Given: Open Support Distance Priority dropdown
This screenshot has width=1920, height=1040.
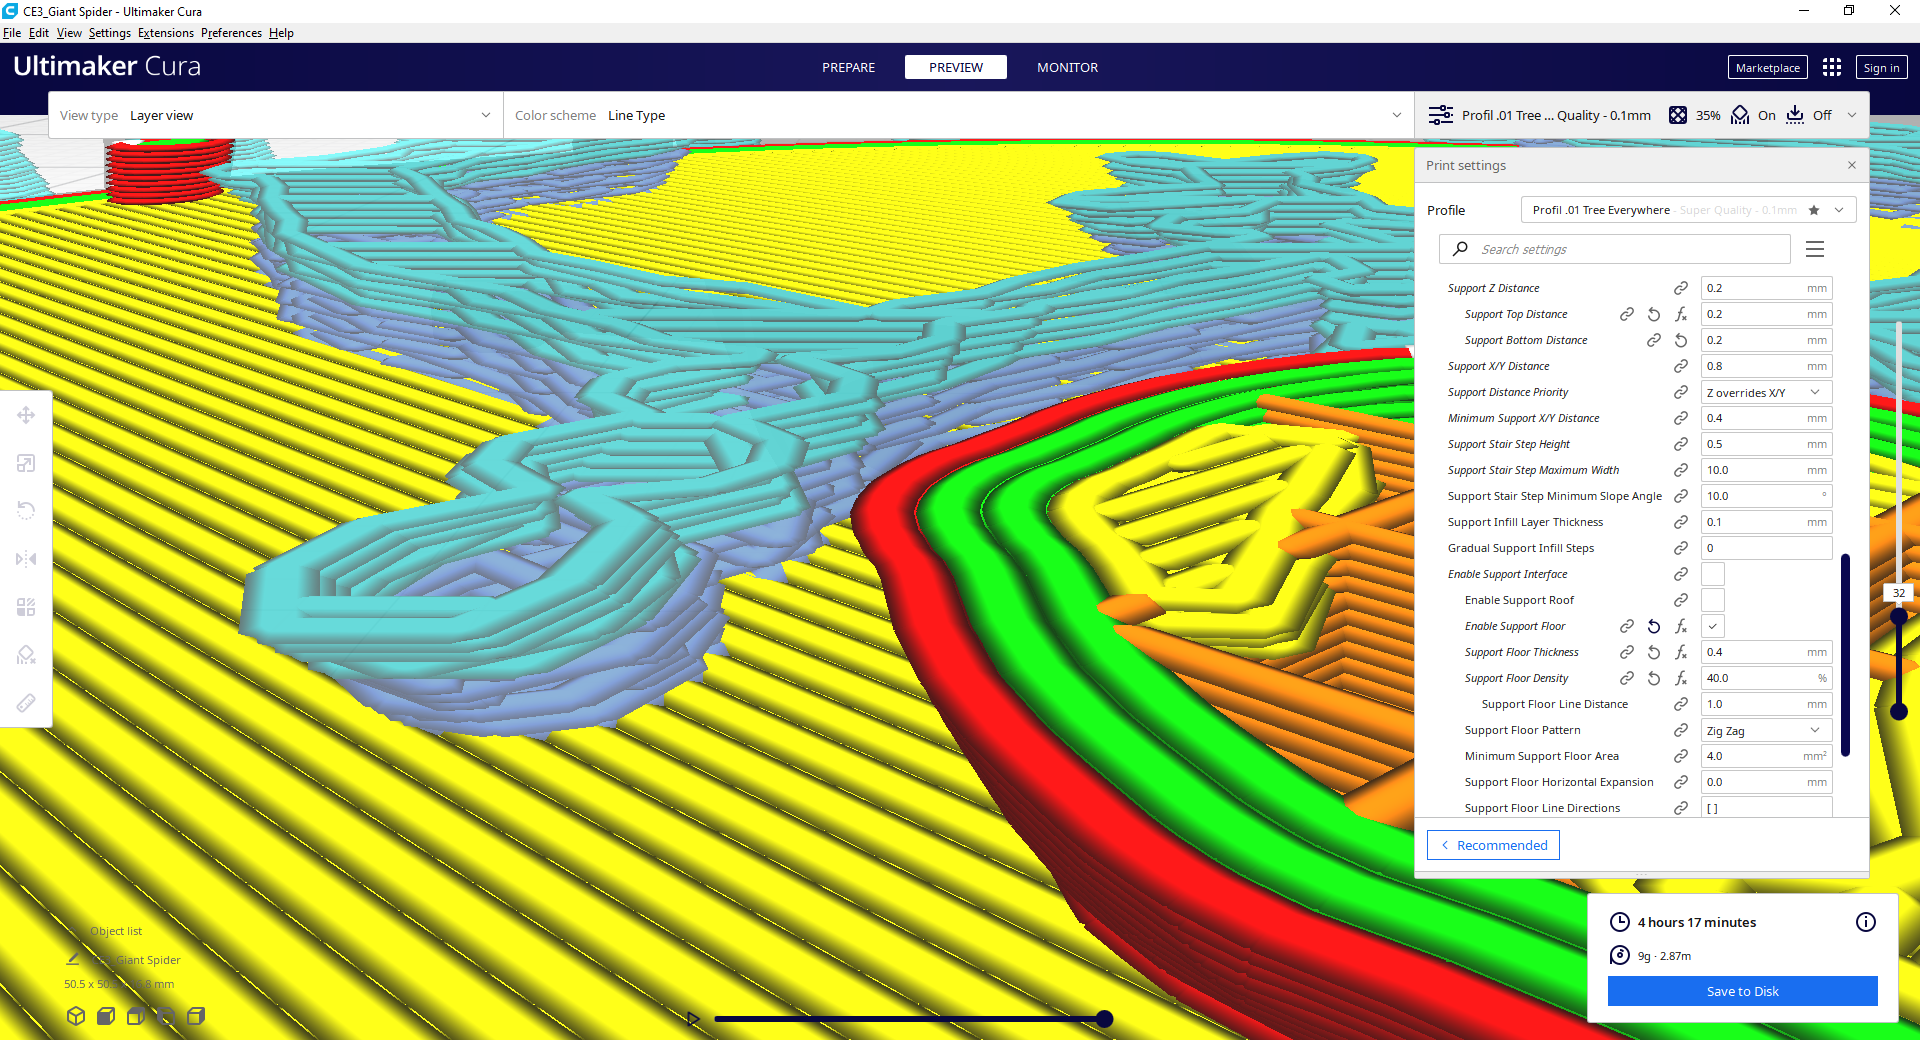Looking at the screenshot, I should [x=1766, y=392].
